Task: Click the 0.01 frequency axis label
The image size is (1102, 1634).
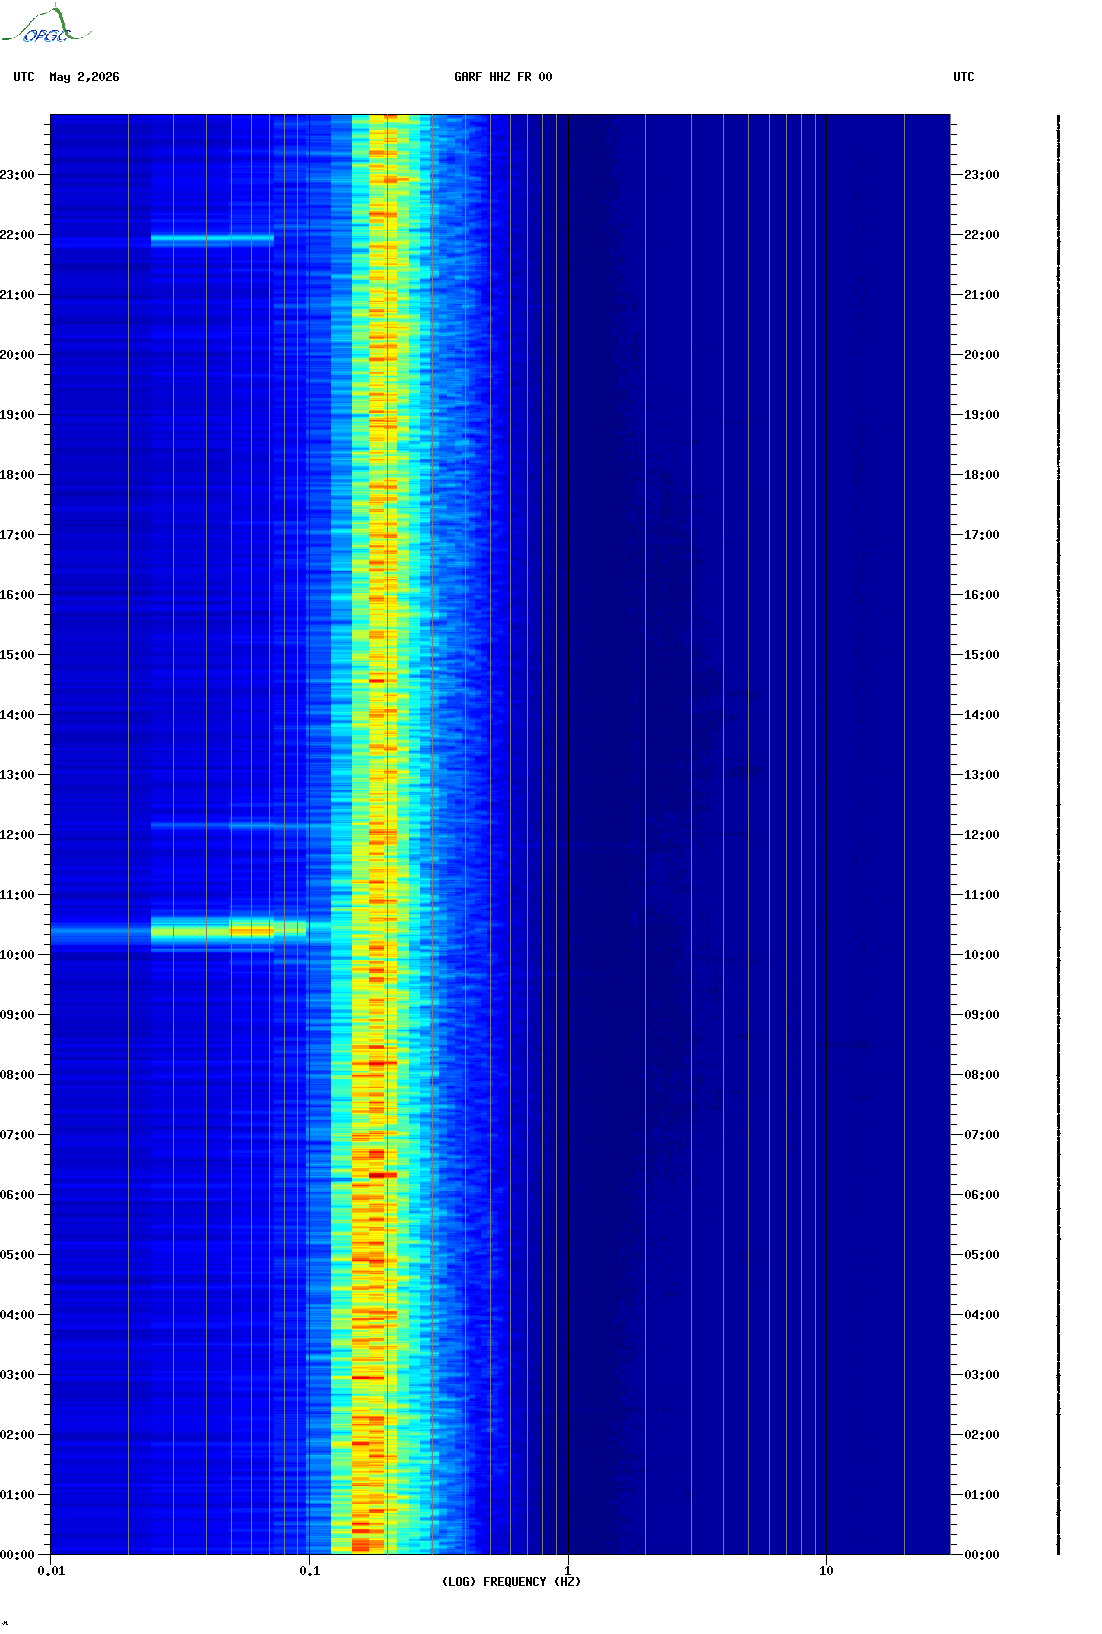Action: (x=51, y=1571)
